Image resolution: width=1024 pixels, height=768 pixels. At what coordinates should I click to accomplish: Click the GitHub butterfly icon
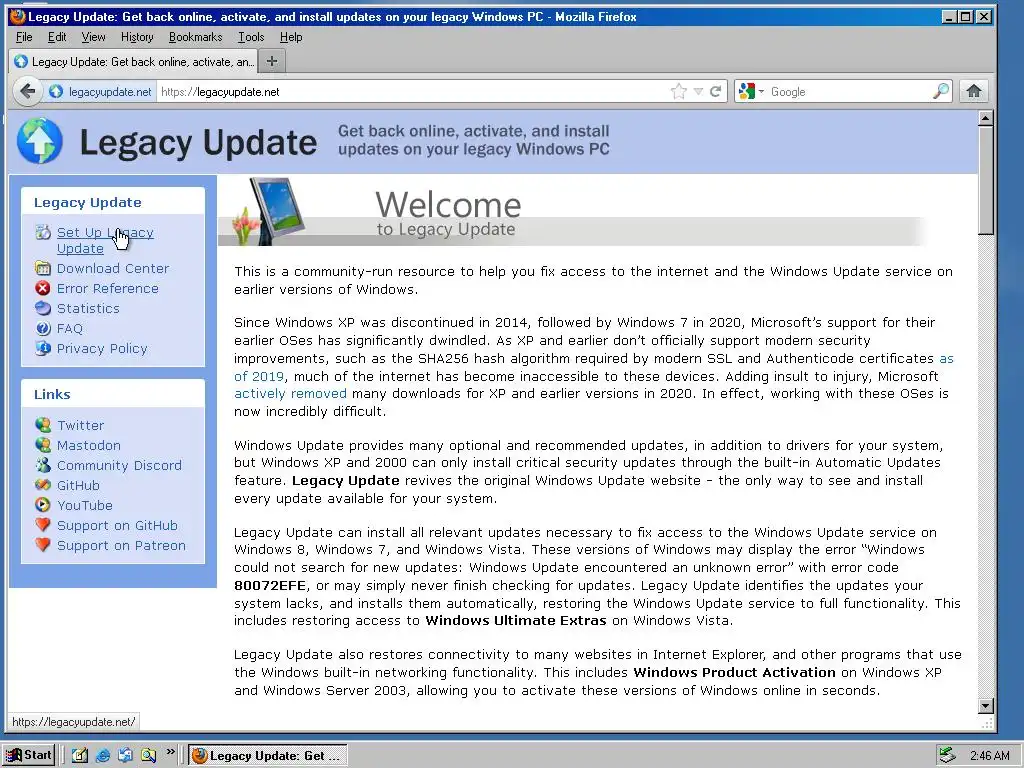43,485
